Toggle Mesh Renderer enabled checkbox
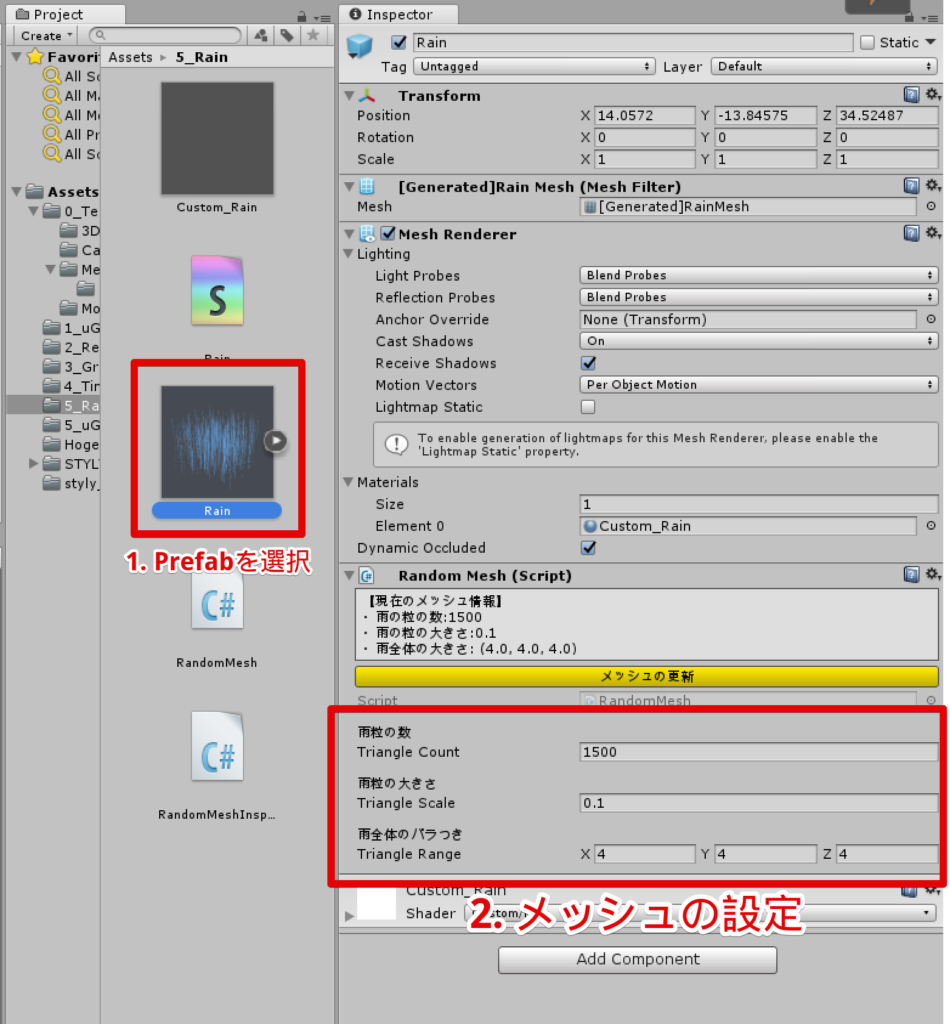This screenshot has height=1024, width=950. click(388, 233)
